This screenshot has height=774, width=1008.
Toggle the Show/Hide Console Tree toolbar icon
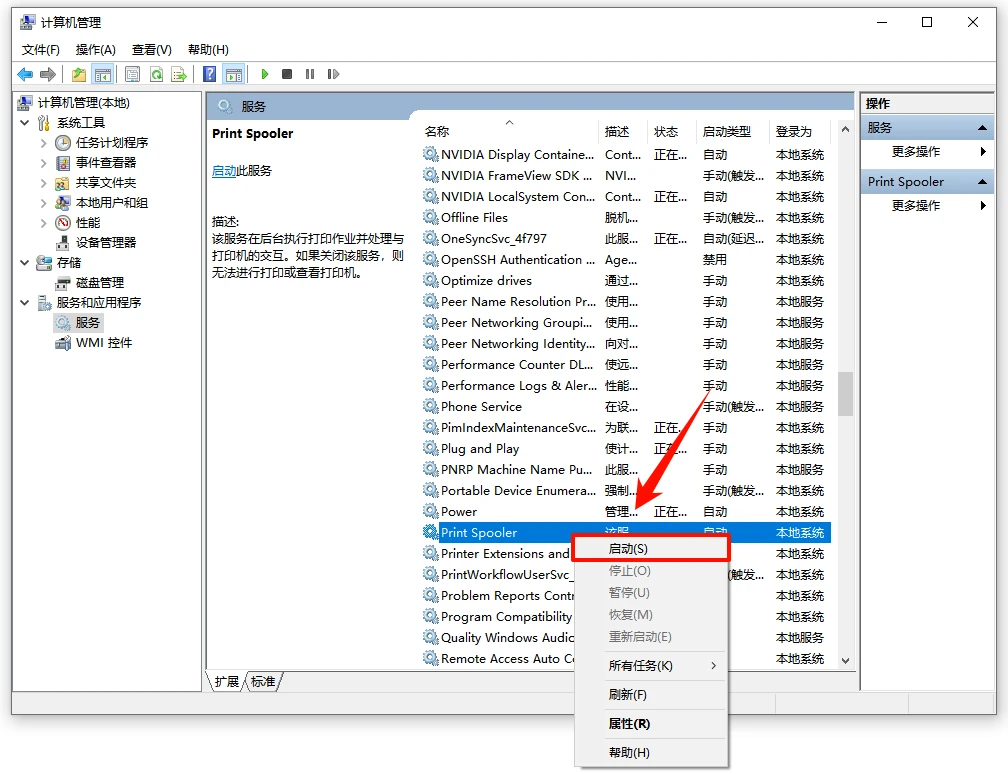[x=103, y=75]
